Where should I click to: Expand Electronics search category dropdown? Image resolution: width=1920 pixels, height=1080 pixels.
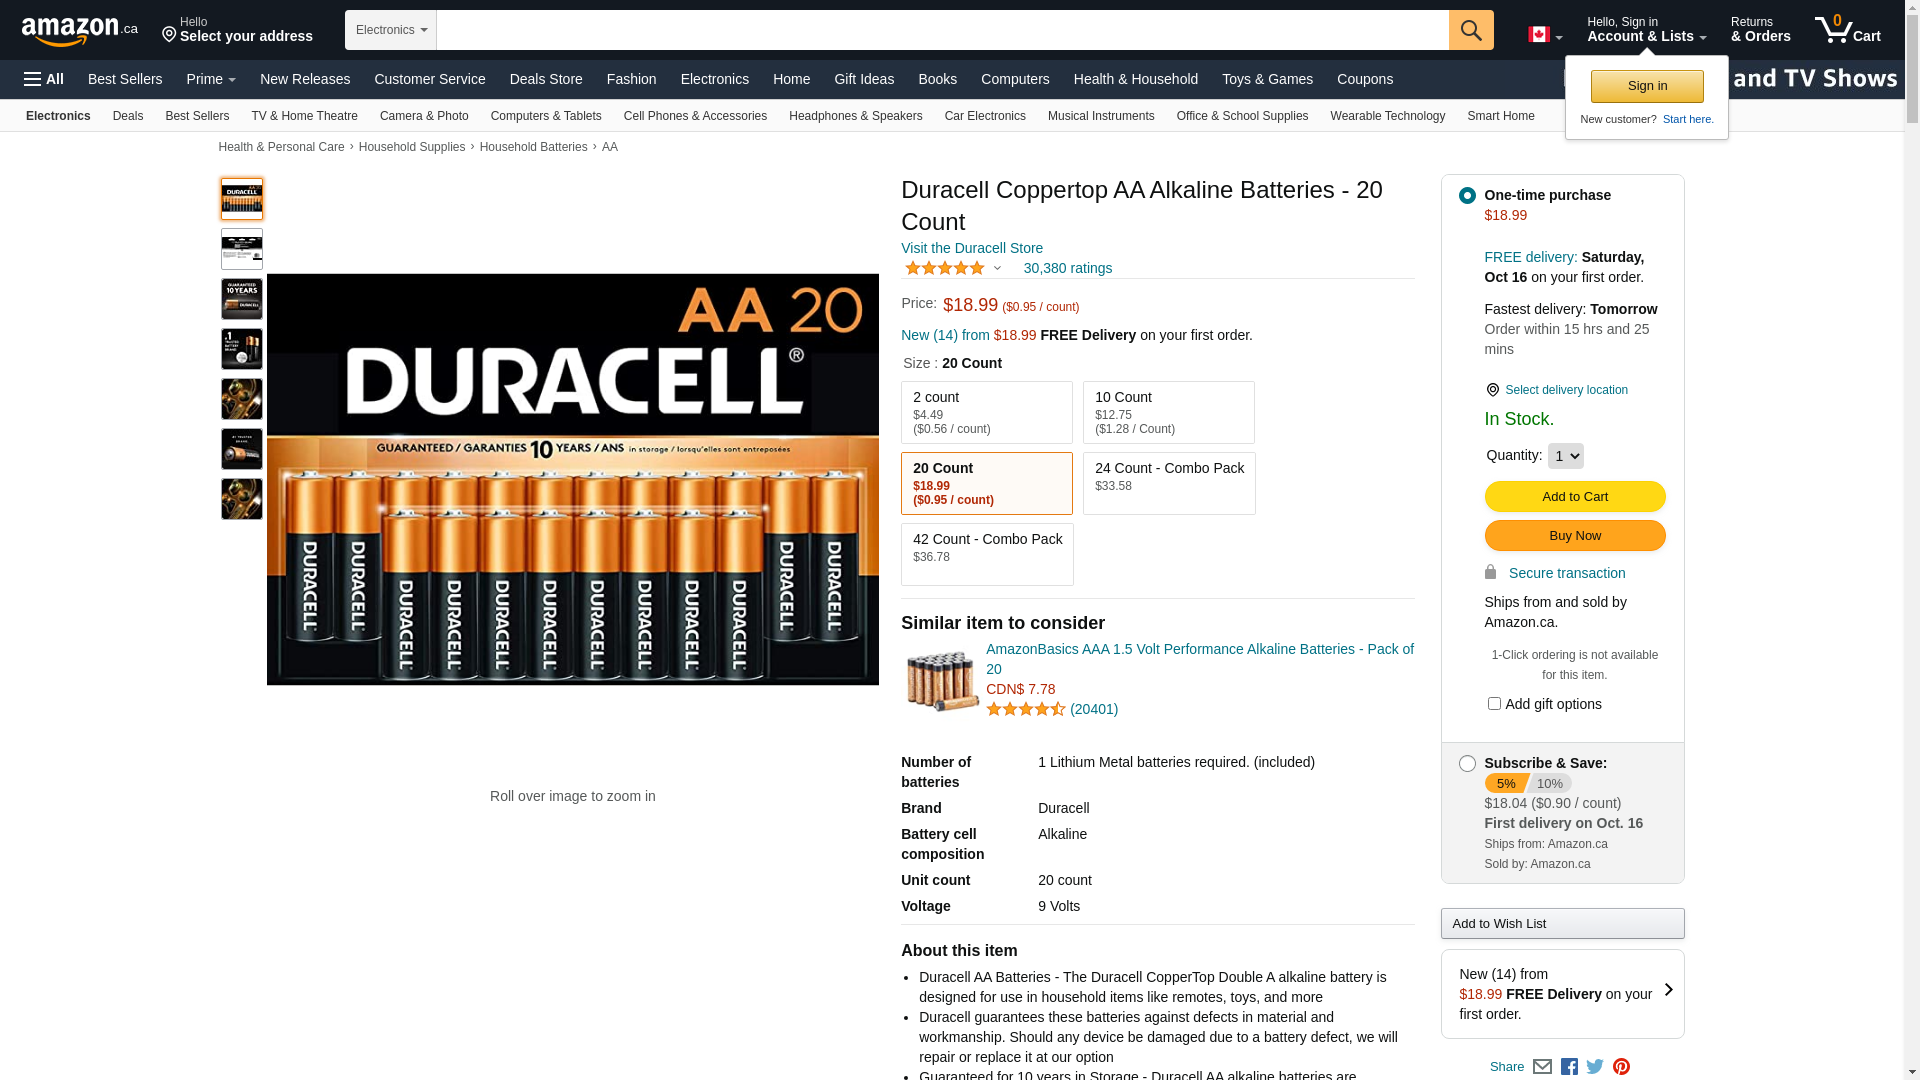point(391,30)
